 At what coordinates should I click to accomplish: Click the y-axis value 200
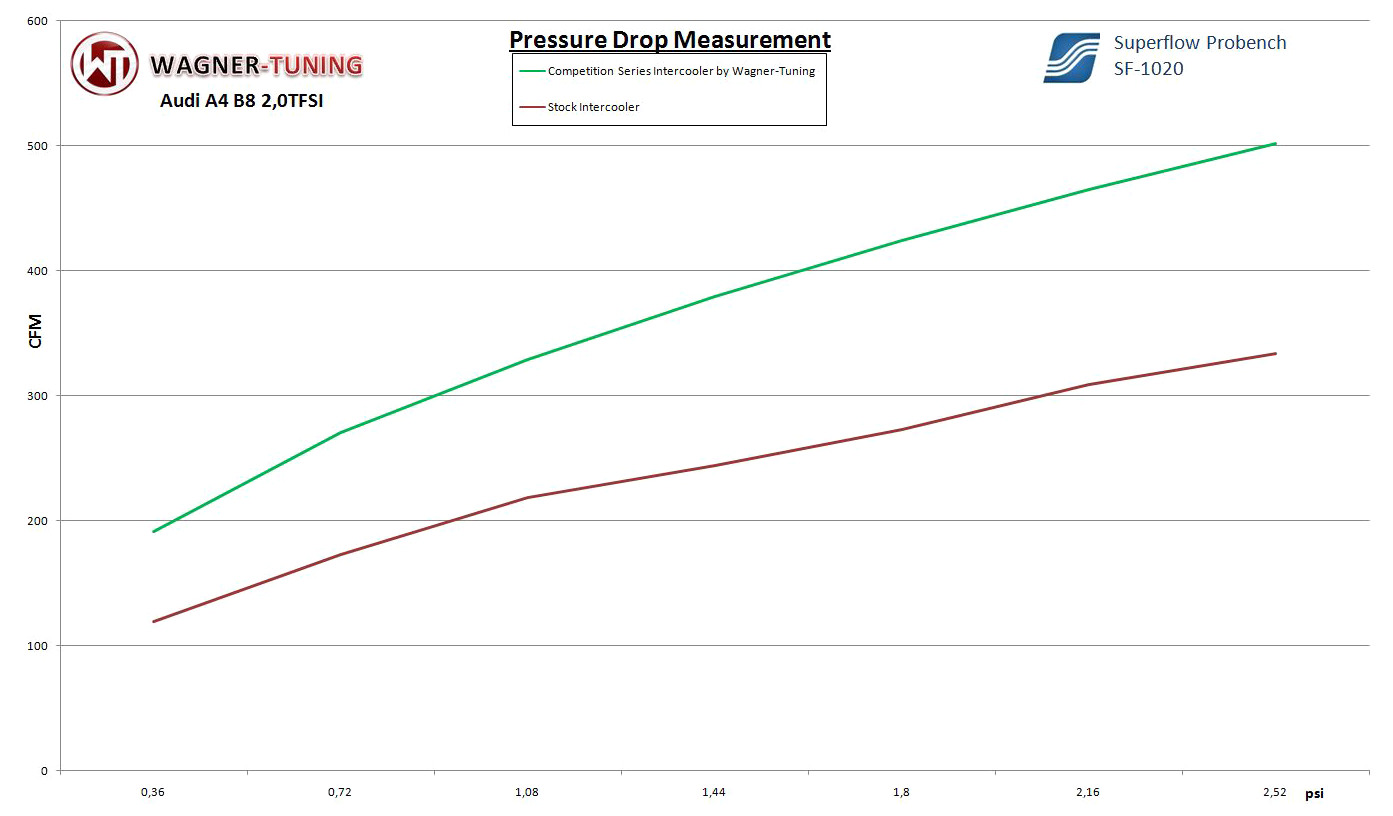click(x=37, y=520)
